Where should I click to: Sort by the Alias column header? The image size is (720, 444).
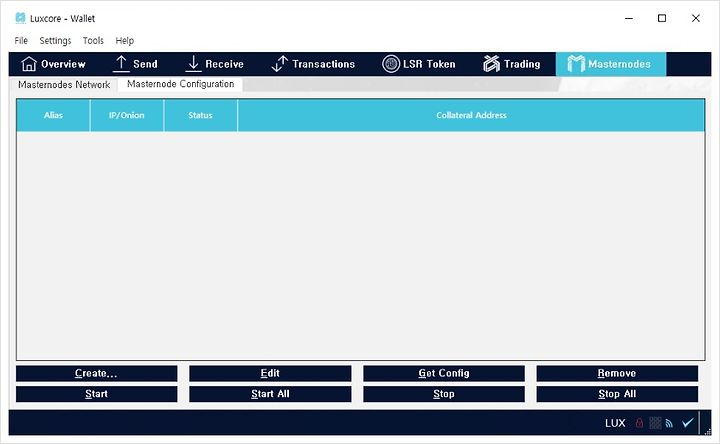(53, 115)
